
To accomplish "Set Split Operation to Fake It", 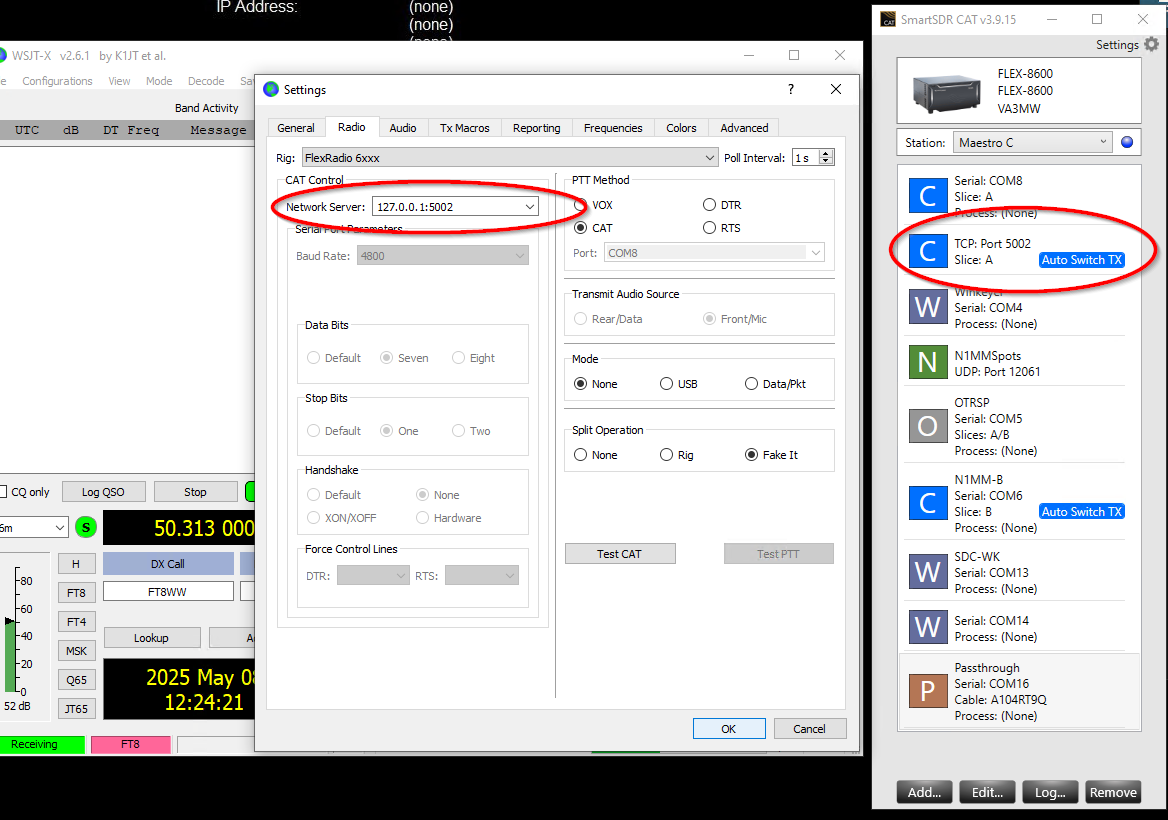I will coord(752,454).
